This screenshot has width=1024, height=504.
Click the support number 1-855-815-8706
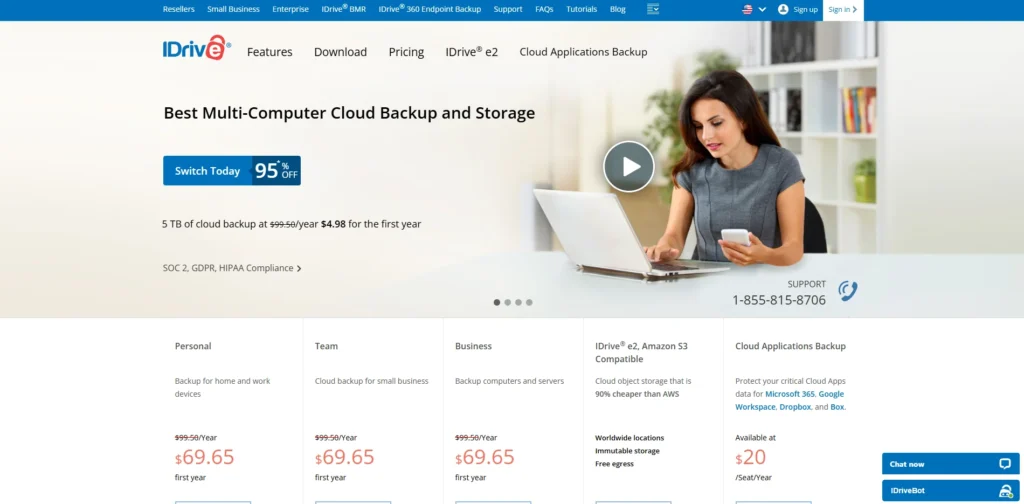[x=779, y=300]
